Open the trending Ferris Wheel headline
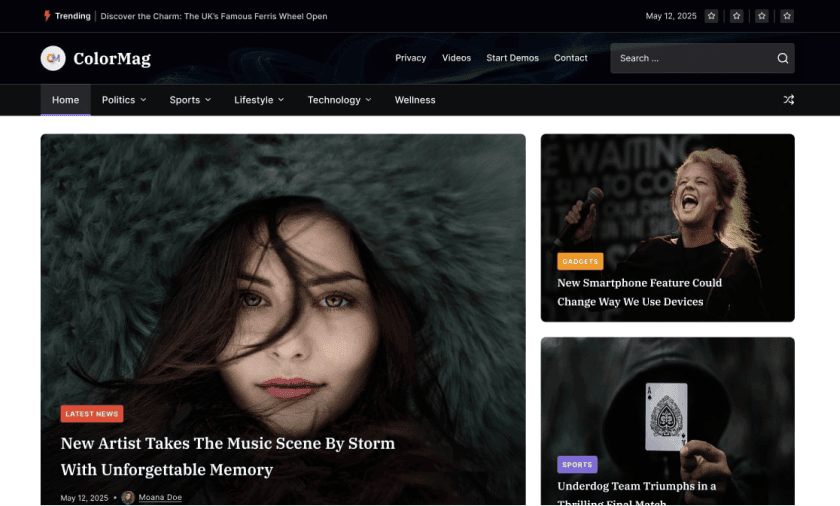 [214, 16]
